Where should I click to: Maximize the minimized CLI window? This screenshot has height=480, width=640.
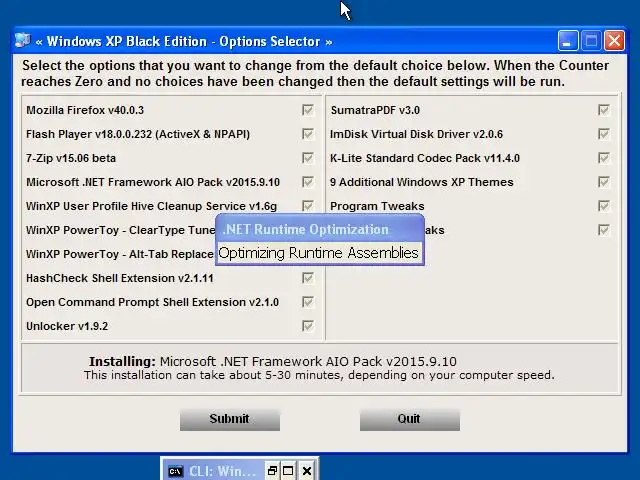pyautogui.click(x=288, y=471)
